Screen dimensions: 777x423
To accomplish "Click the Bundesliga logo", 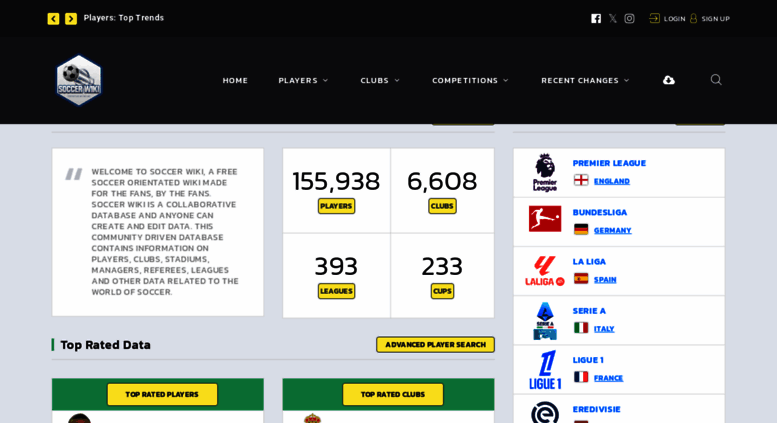I will (x=545, y=219).
